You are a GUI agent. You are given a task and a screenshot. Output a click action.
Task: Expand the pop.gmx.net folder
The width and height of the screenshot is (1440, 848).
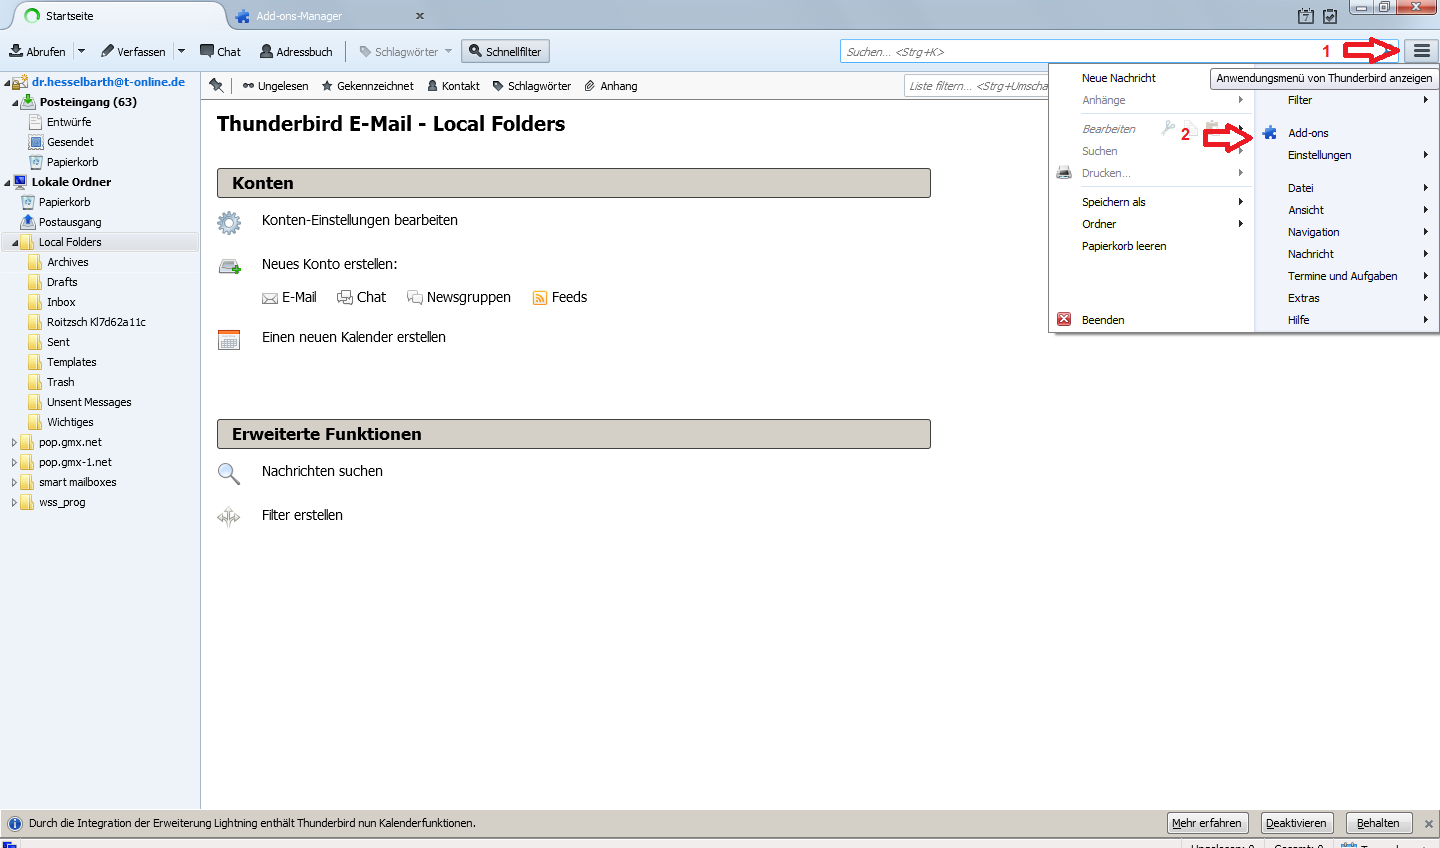click(x=14, y=442)
